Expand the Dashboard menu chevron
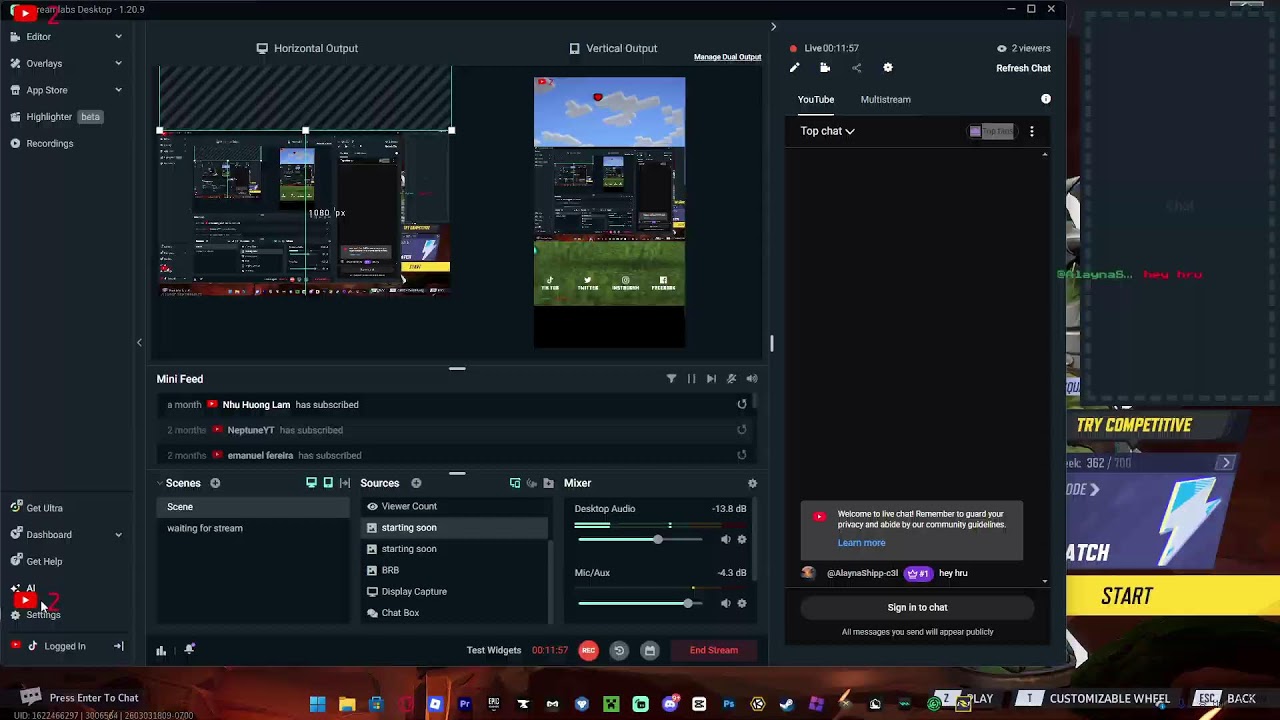The image size is (1280, 720). [x=118, y=535]
